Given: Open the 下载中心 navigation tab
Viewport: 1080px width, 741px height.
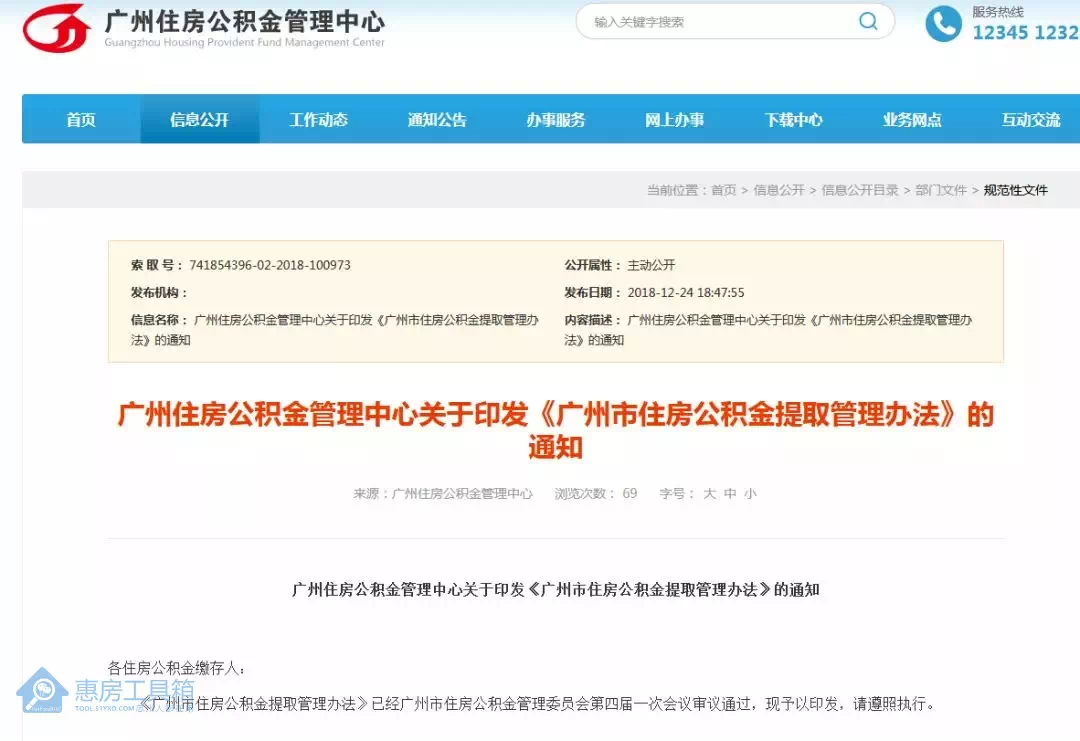Looking at the screenshot, I should pyautogui.click(x=793, y=120).
